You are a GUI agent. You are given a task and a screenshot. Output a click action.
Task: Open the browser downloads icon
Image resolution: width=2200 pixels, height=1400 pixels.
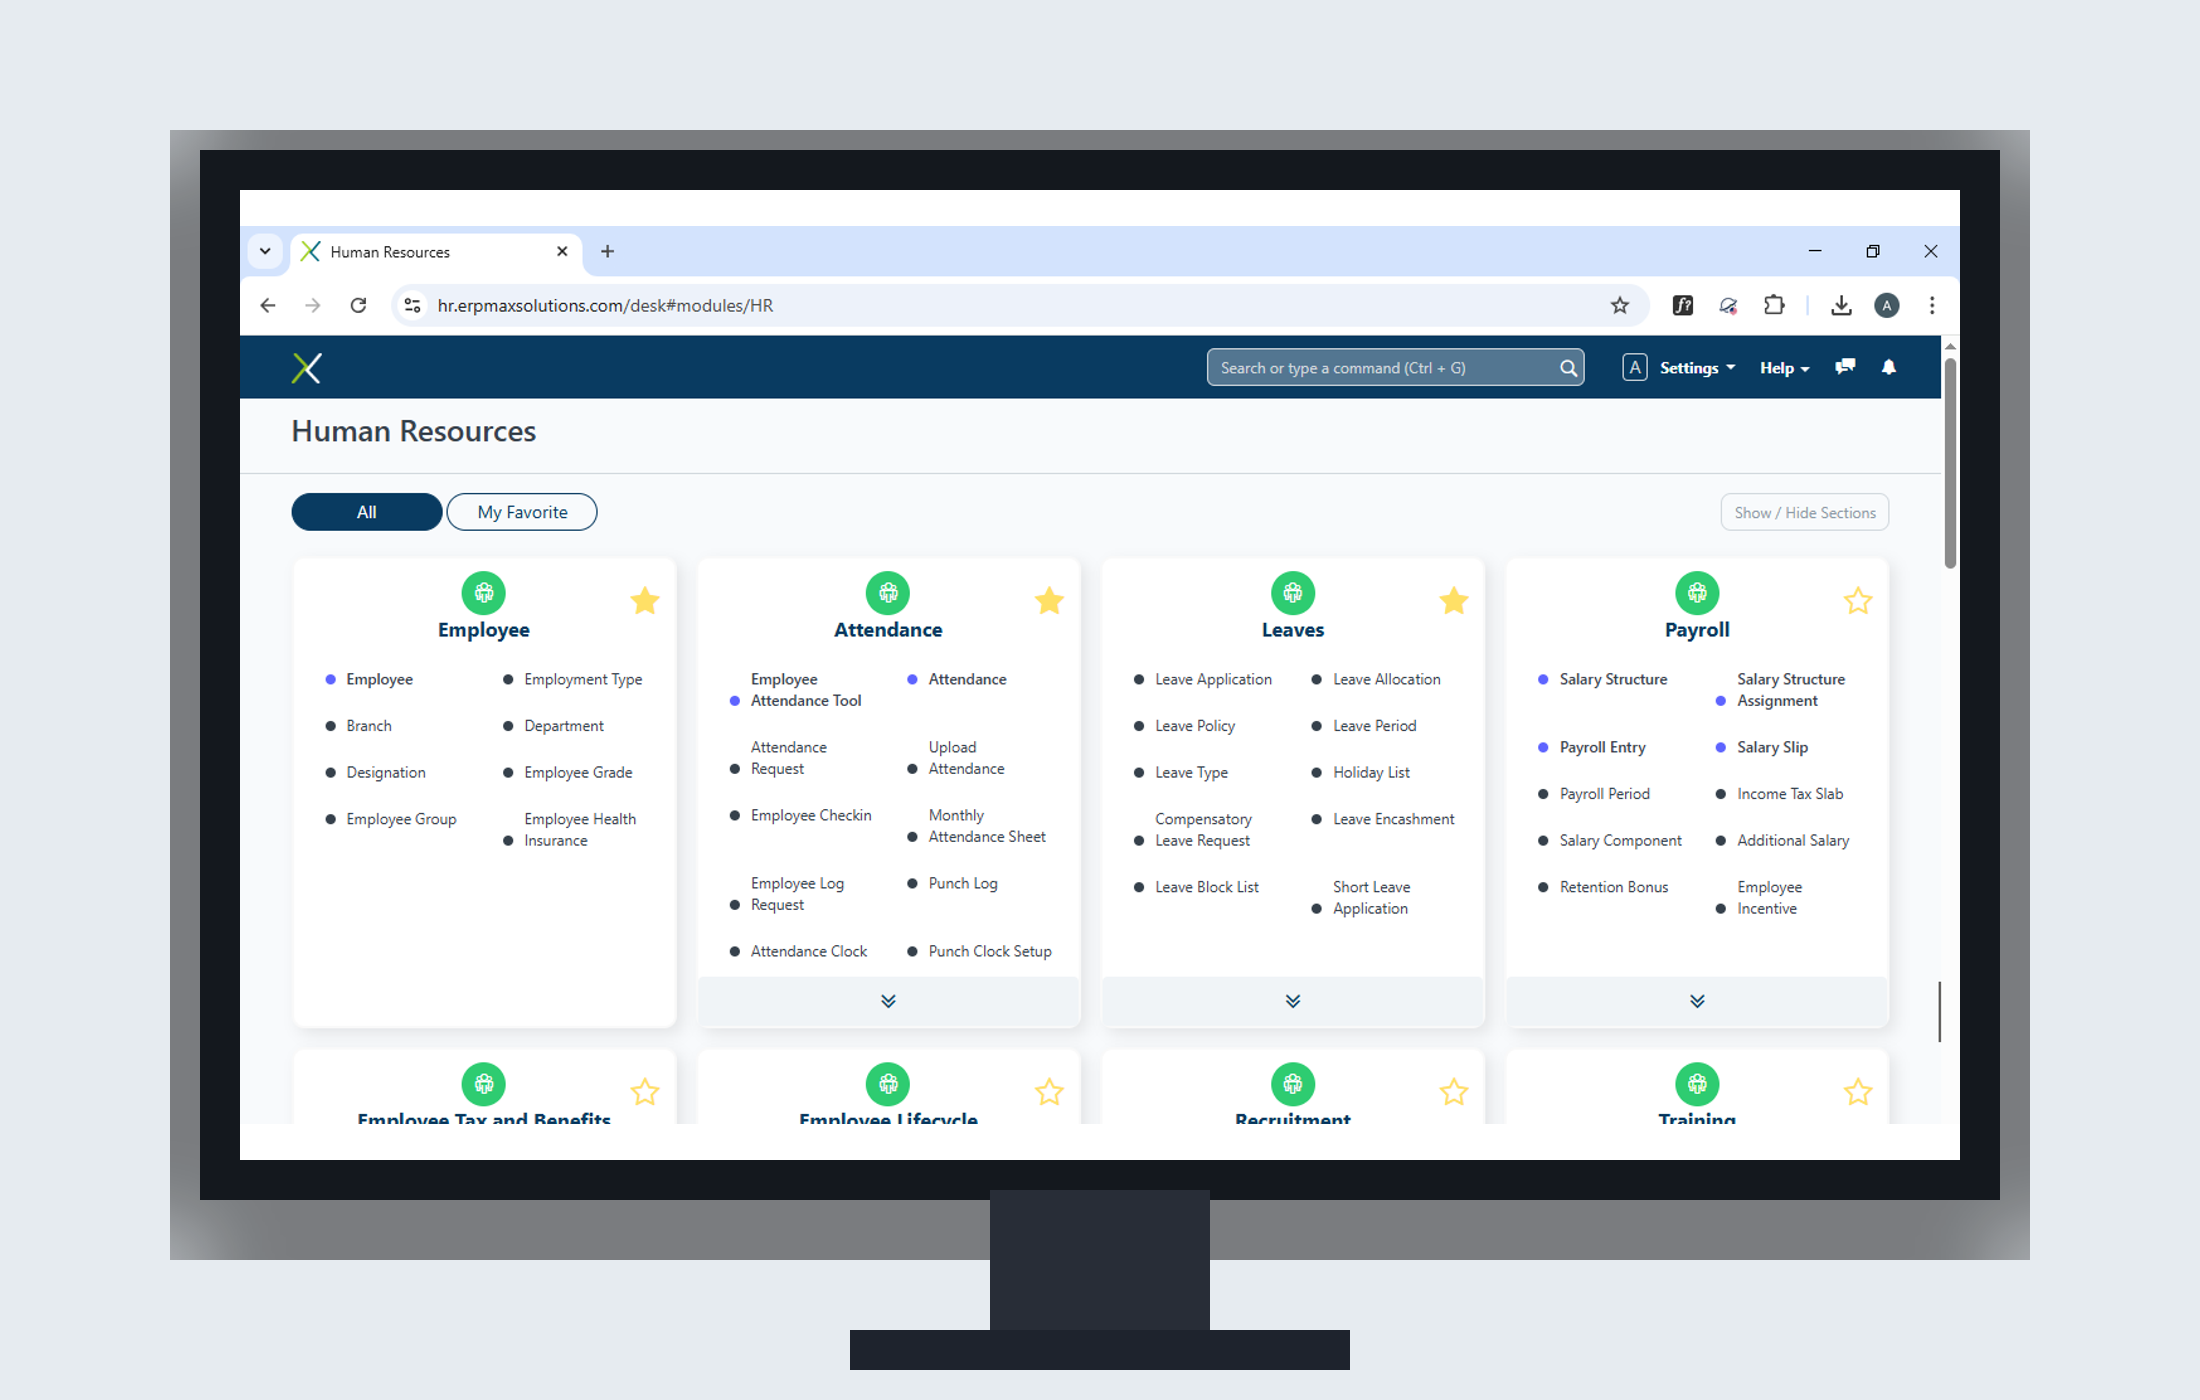[x=1841, y=305]
